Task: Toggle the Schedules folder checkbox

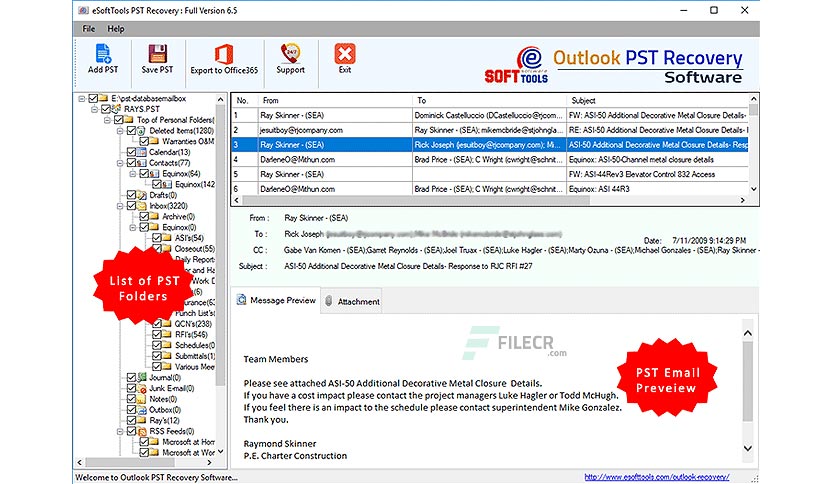Action: [x=157, y=345]
